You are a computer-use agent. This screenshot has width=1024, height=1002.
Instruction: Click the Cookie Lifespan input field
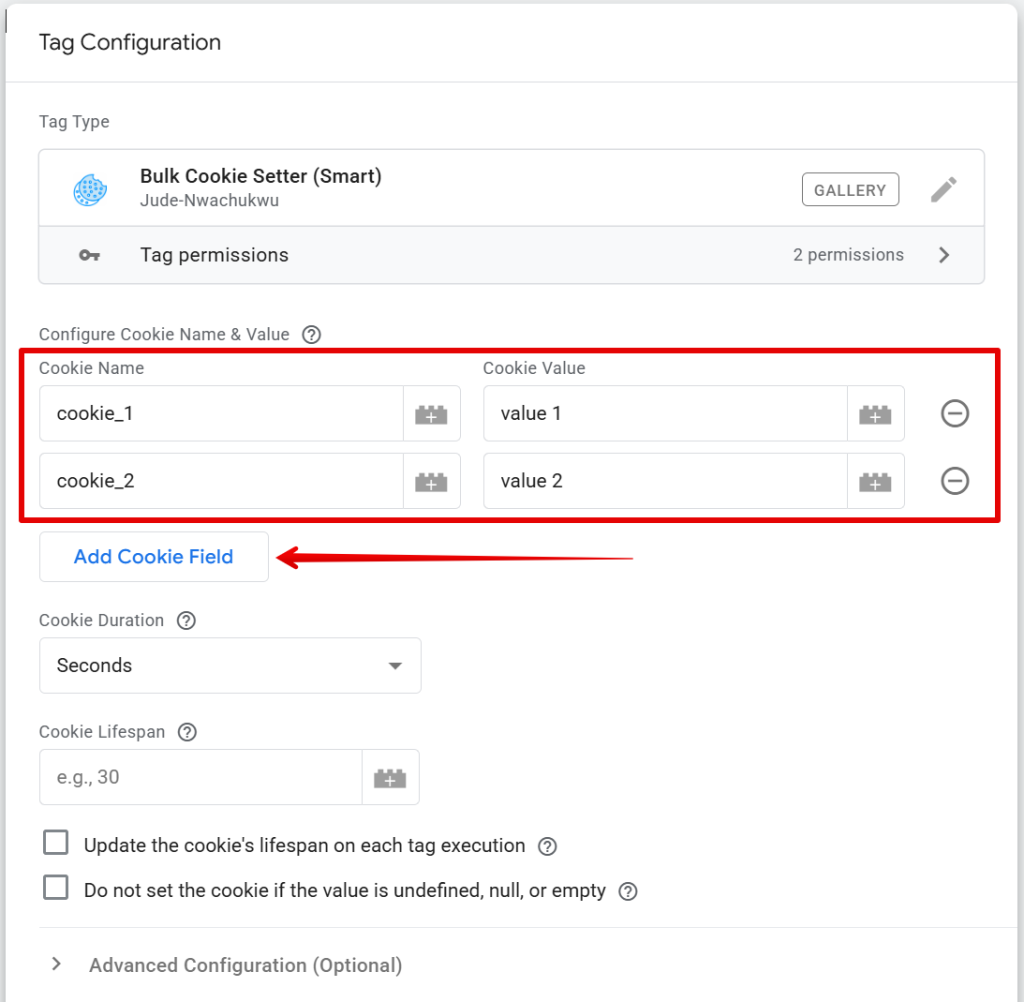pos(200,777)
